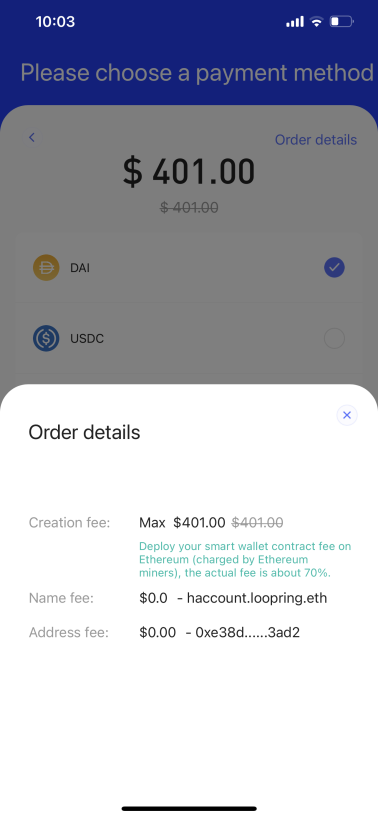
Task: Tap the 0xe38d......3ad2 address
Action: click(x=248, y=633)
